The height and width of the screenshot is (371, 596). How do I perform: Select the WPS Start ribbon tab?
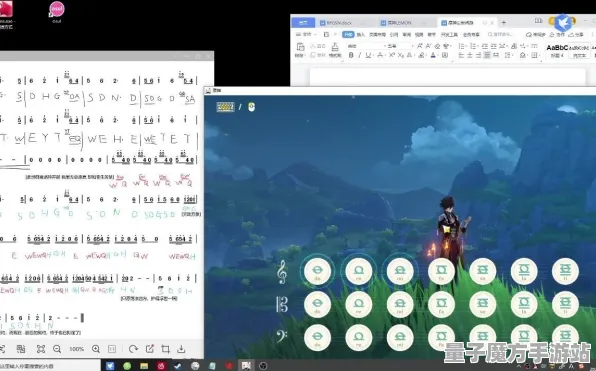coord(348,35)
